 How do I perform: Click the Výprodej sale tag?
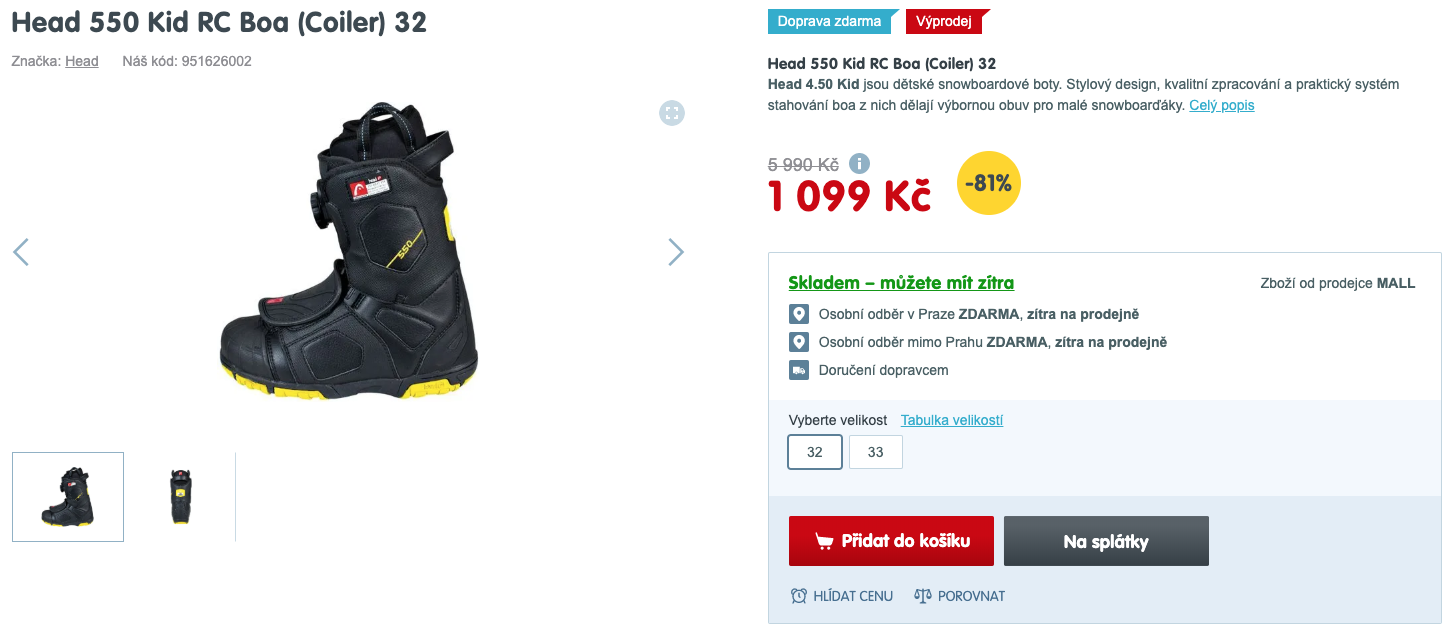[x=946, y=21]
